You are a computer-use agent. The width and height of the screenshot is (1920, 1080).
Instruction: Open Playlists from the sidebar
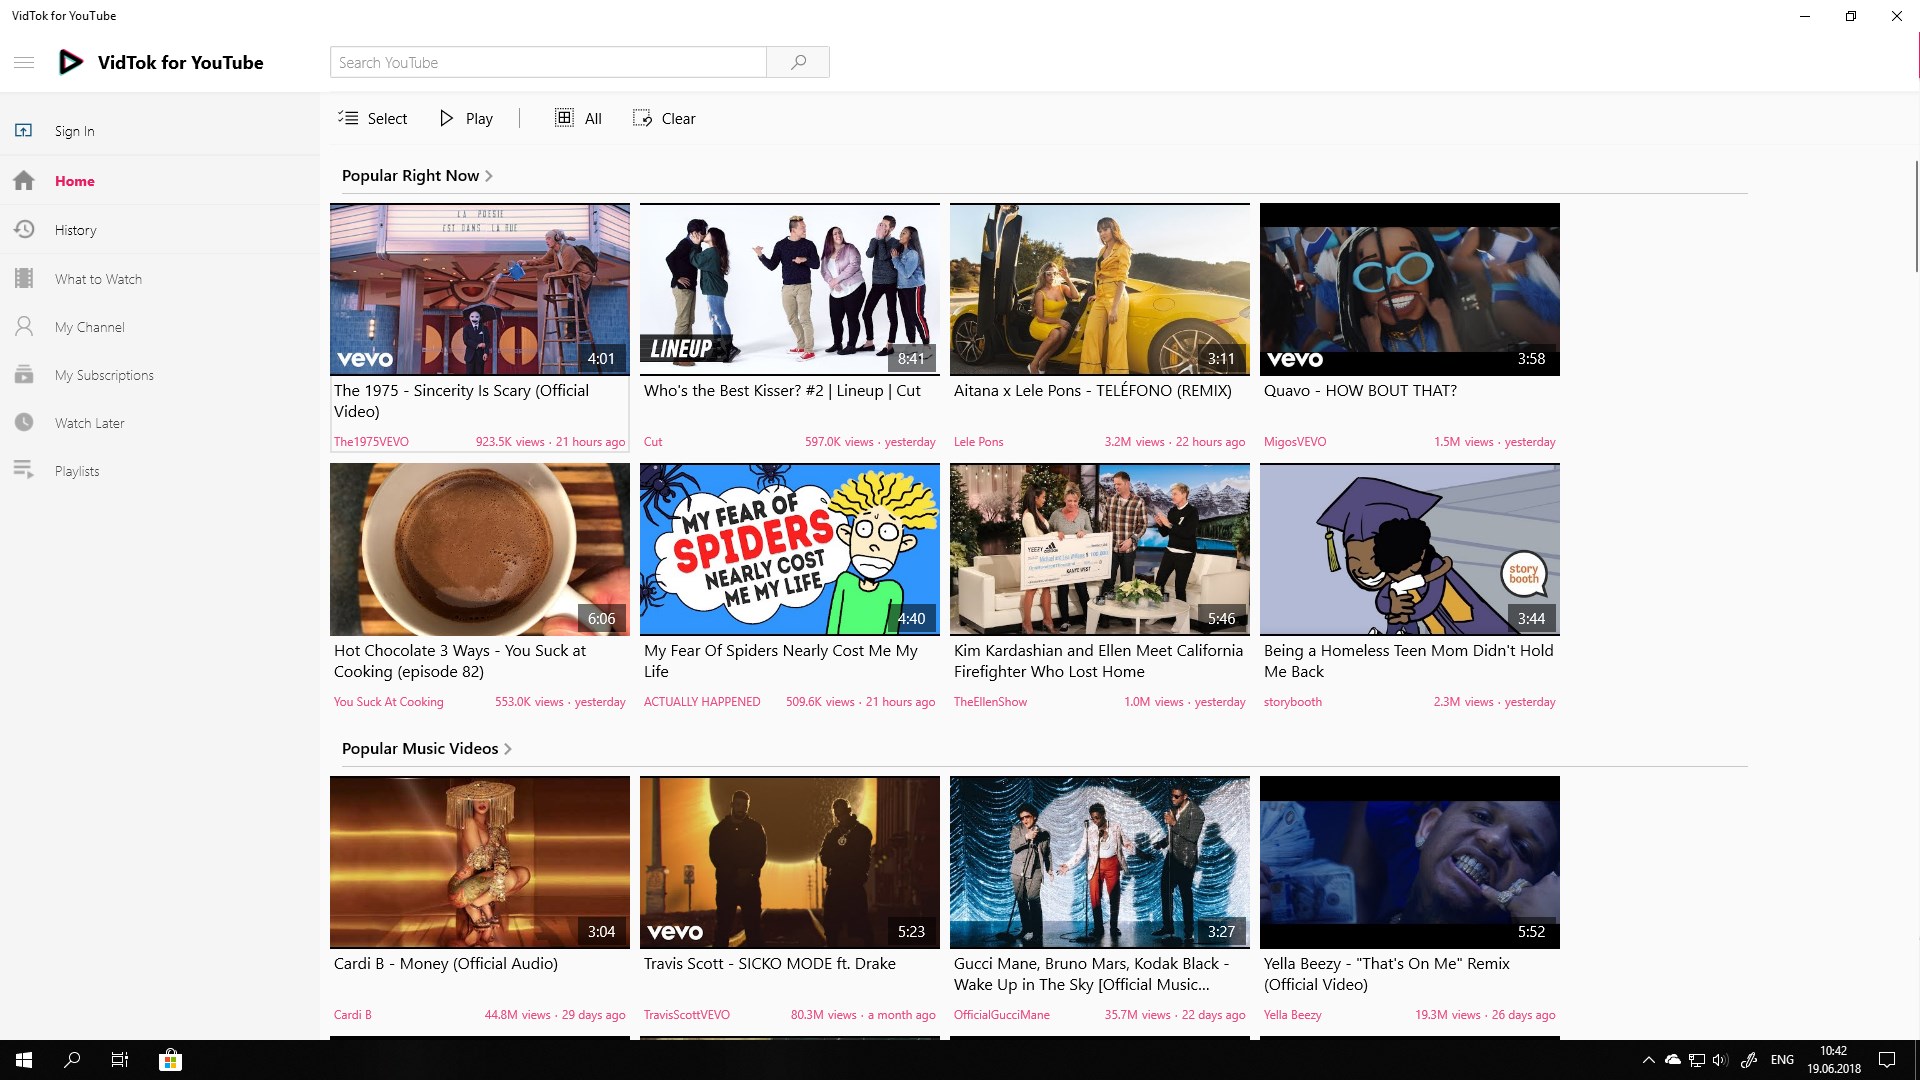tap(77, 471)
